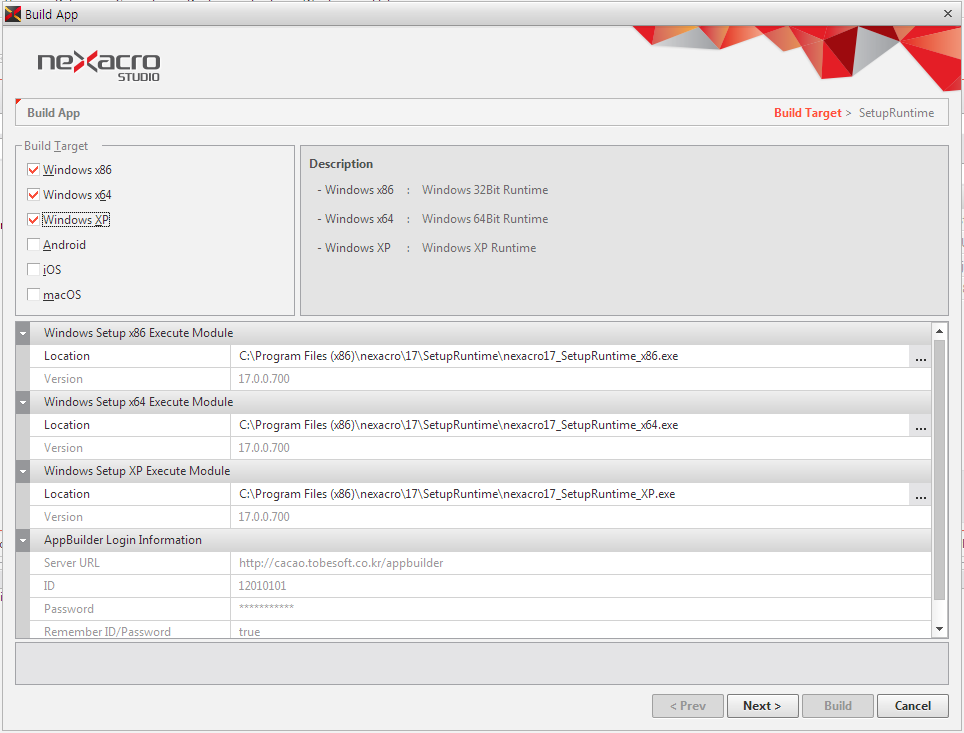Check the iOS build target
Image resolution: width=964 pixels, height=733 pixels.
coord(34,270)
